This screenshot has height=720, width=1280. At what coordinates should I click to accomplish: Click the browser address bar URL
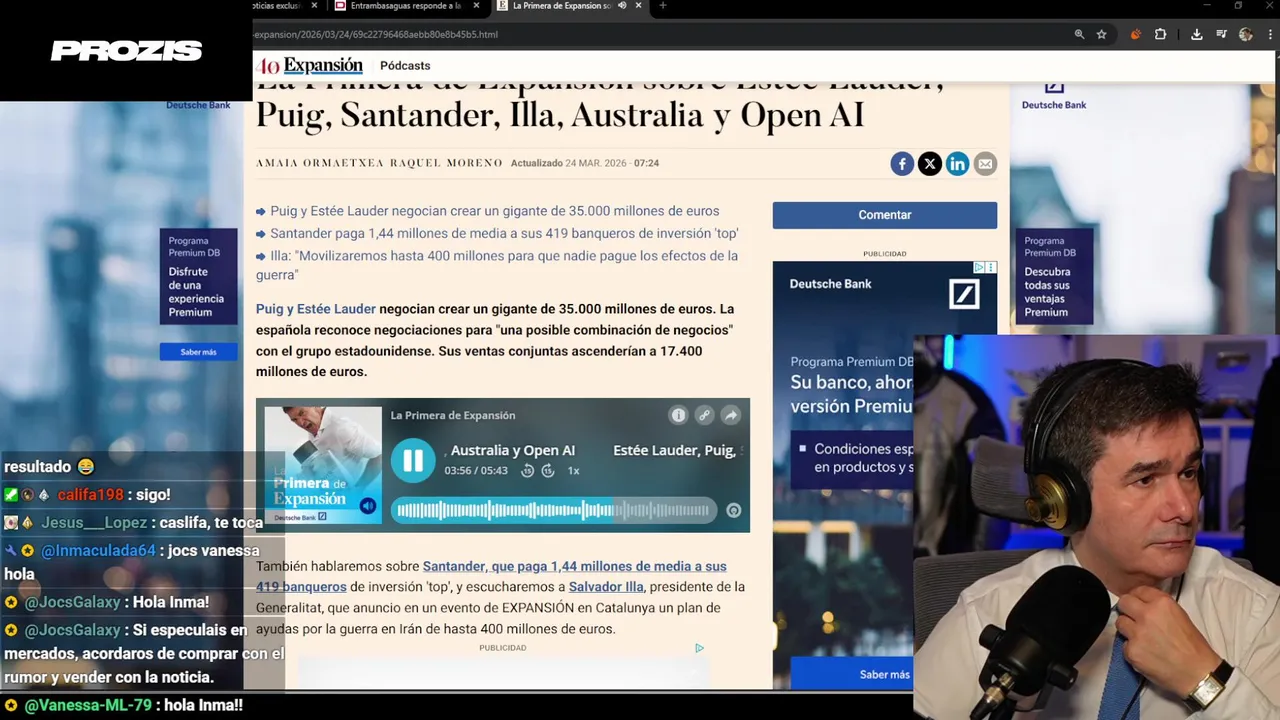pyautogui.click(x=375, y=34)
